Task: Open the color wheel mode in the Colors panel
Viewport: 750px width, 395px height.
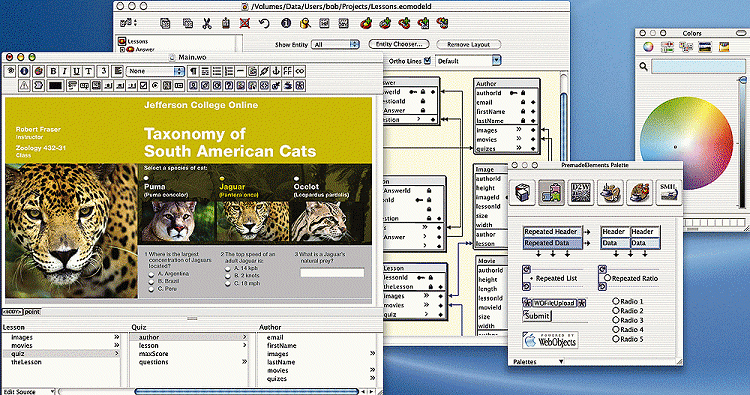Action: (648, 47)
